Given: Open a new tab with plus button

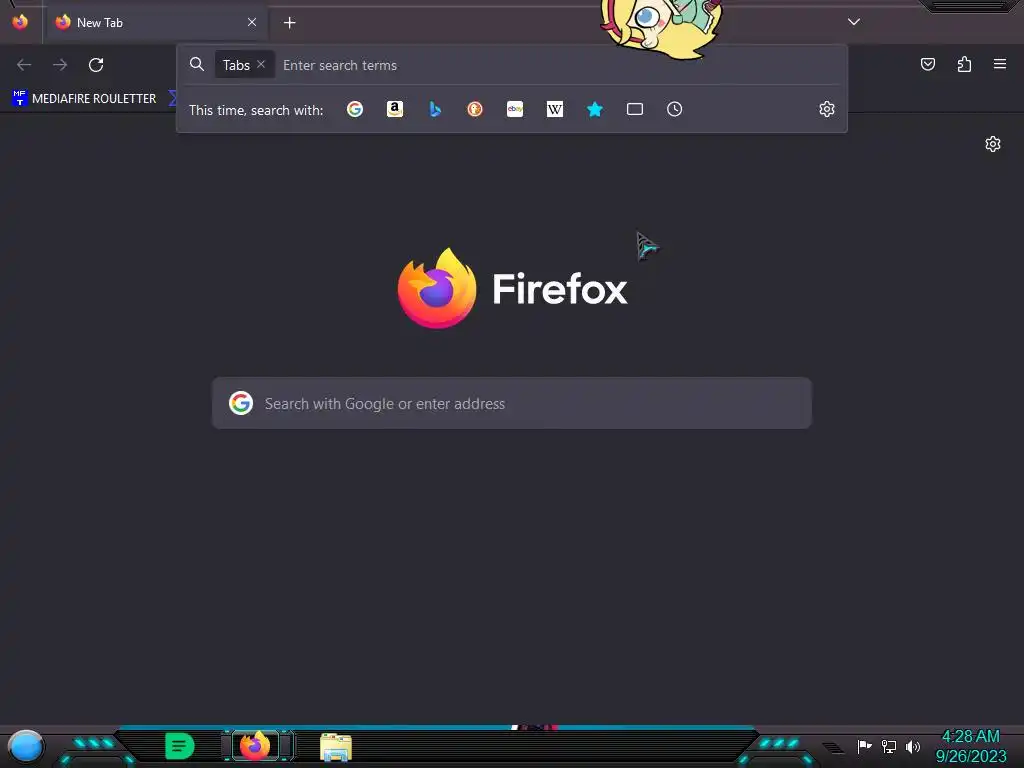Looking at the screenshot, I should [x=289, y=23].
